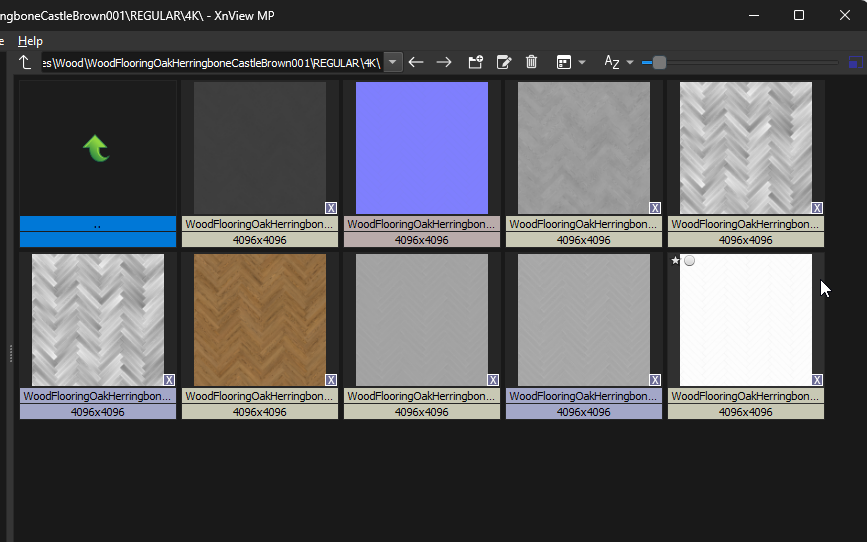867x542 pixels.
Task: Expand the sort options dropdown arrow
Action: click(x=630, y=62)
